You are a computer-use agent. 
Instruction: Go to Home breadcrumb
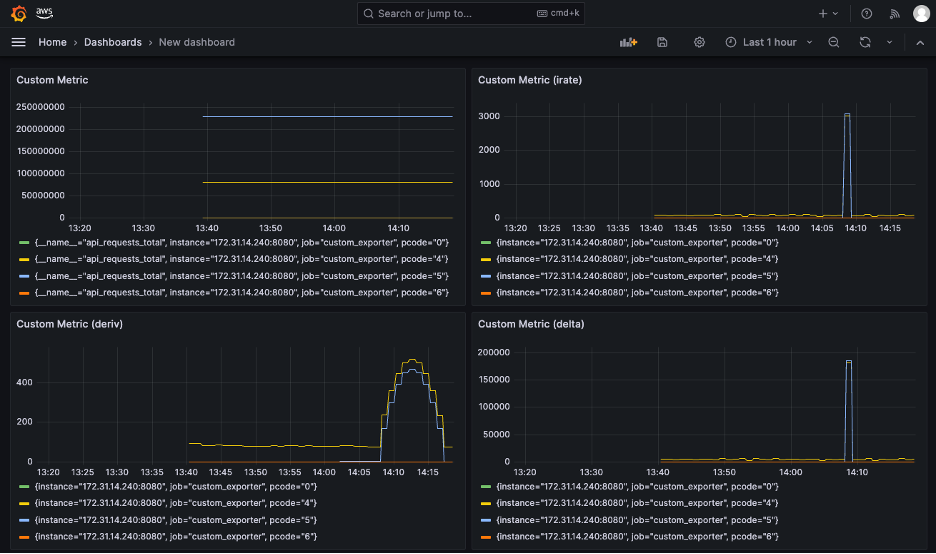(52, 42)
